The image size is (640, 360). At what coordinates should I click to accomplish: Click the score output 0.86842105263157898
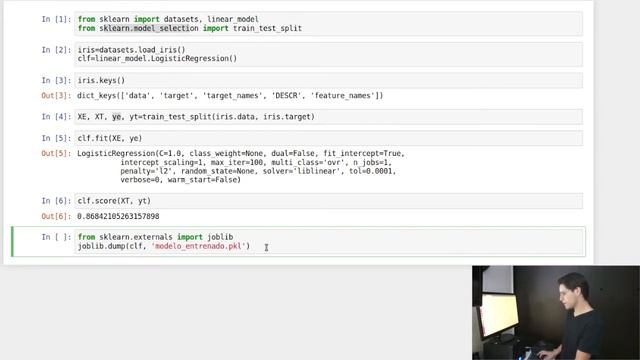click(118, 216)
